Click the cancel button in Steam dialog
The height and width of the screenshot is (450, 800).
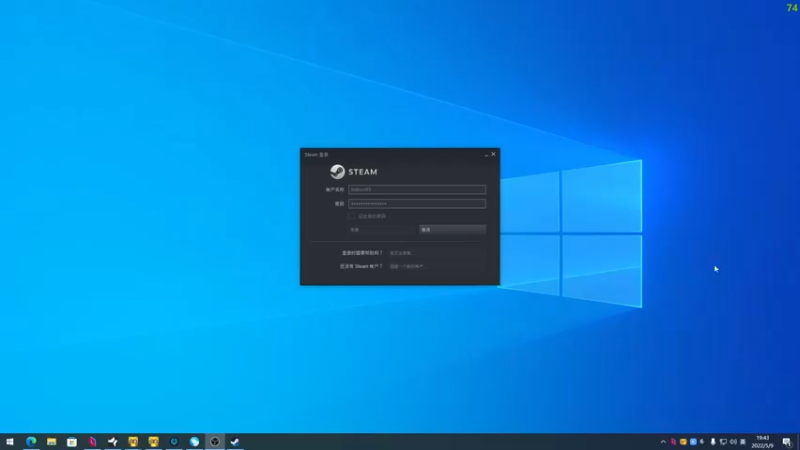click(x=453, y=230)
